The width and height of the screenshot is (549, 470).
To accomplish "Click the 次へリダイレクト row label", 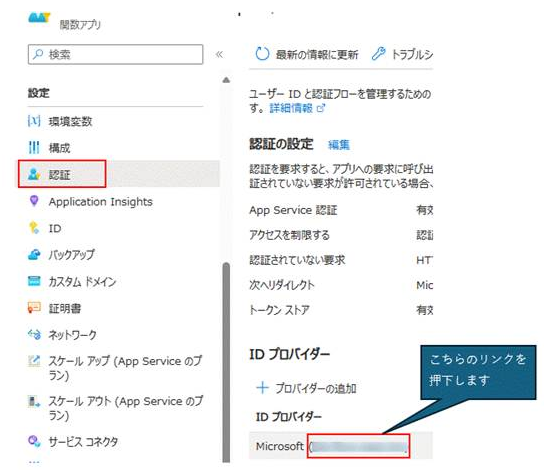I will (x=282, y=285).
